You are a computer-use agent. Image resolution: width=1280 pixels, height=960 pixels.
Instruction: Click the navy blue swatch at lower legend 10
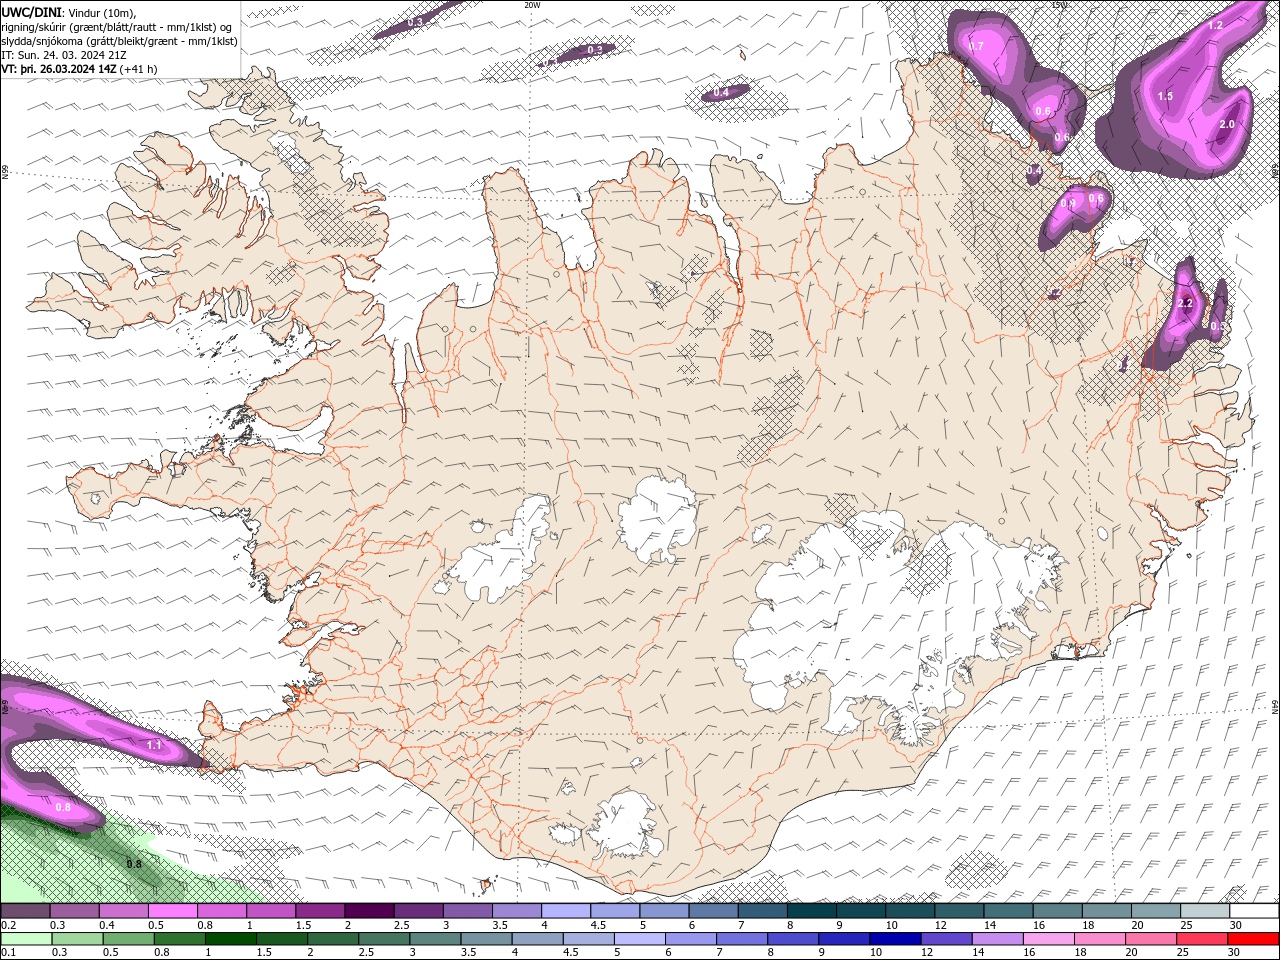(x=894, y=939)
